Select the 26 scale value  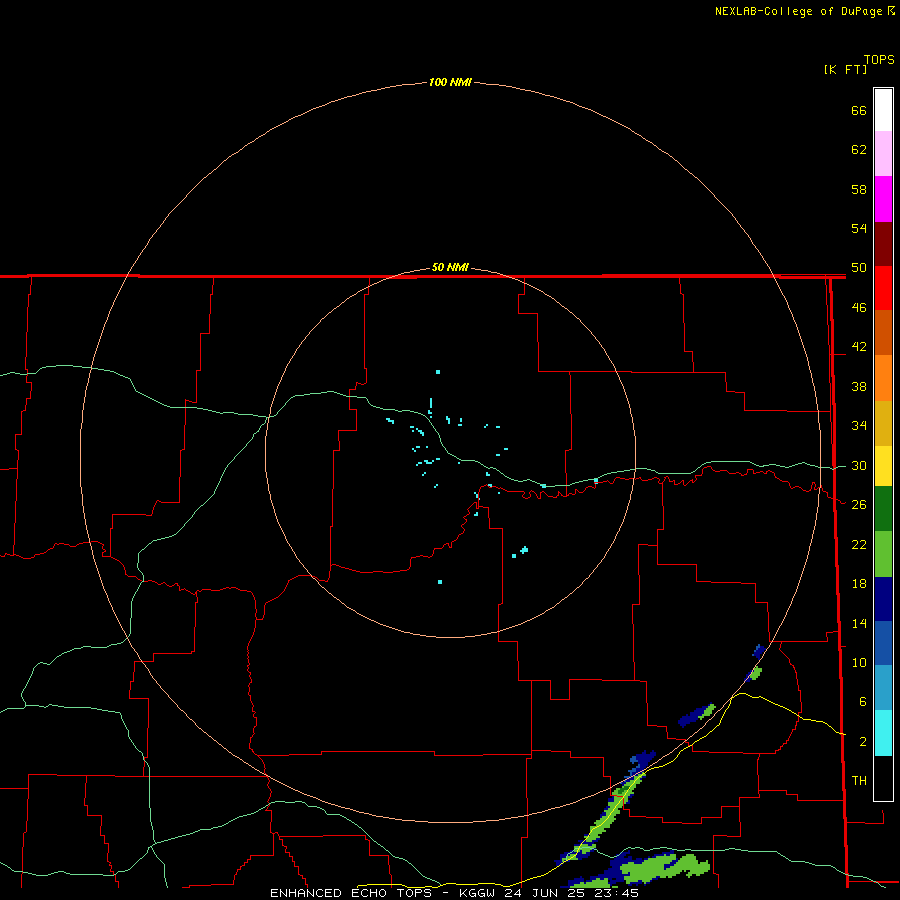coord(859,505)
